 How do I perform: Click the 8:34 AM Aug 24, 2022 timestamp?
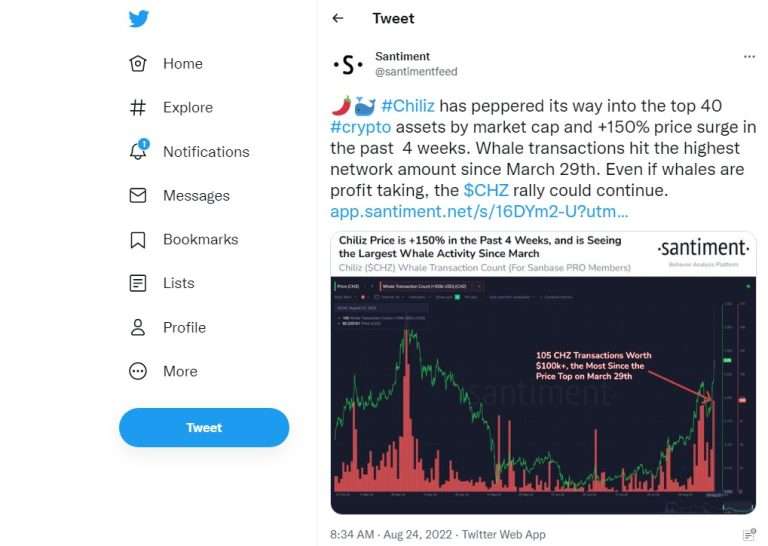click(390, 534)
